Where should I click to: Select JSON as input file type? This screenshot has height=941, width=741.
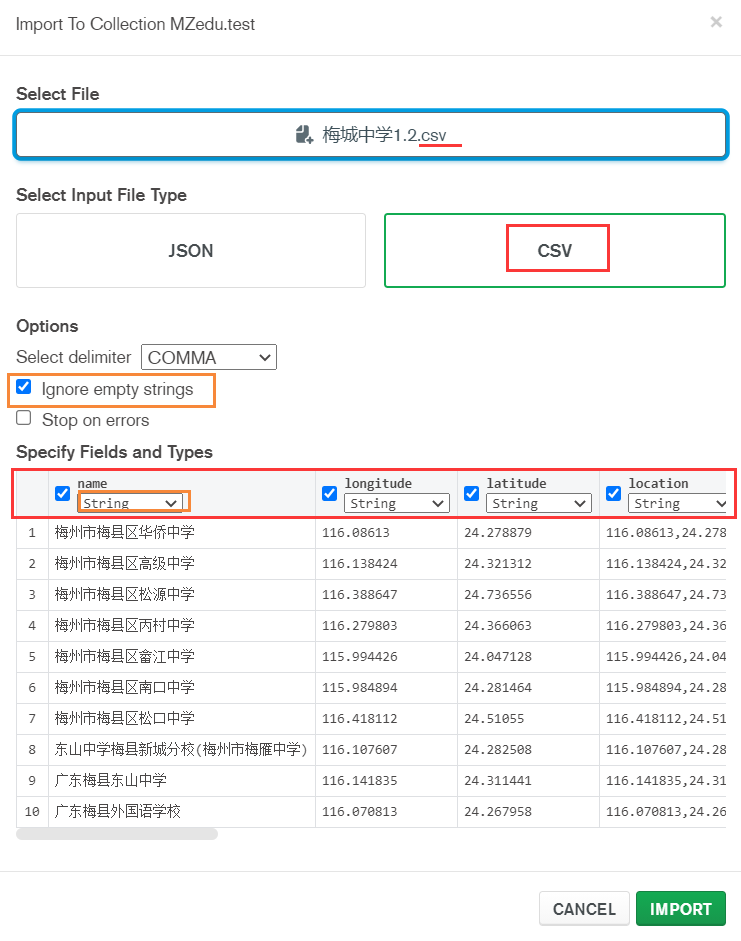click(190, 251)
